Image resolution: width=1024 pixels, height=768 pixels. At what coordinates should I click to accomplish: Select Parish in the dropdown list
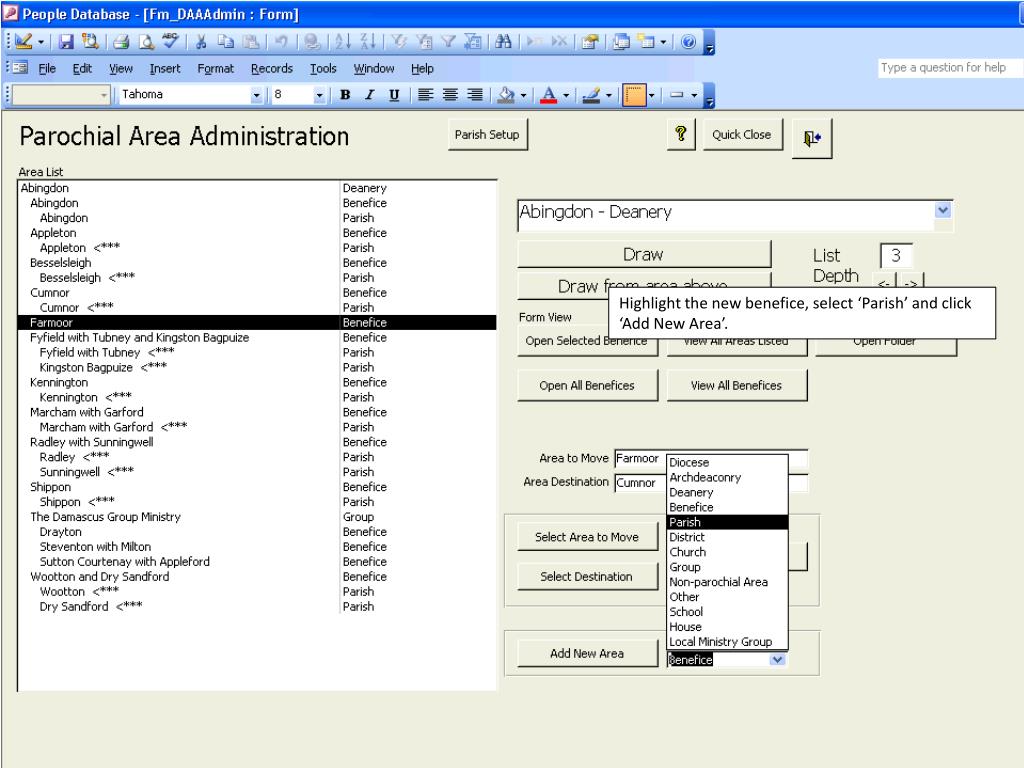(x=728, y=522)
